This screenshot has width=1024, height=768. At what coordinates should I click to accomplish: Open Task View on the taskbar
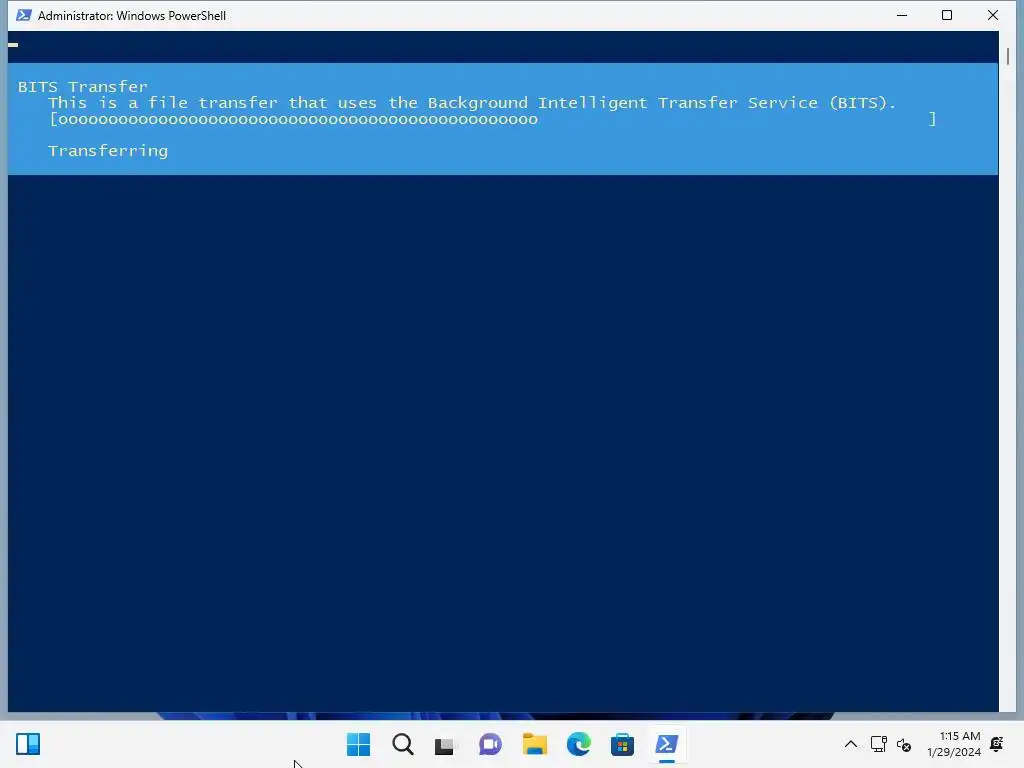tap(445, 744)
